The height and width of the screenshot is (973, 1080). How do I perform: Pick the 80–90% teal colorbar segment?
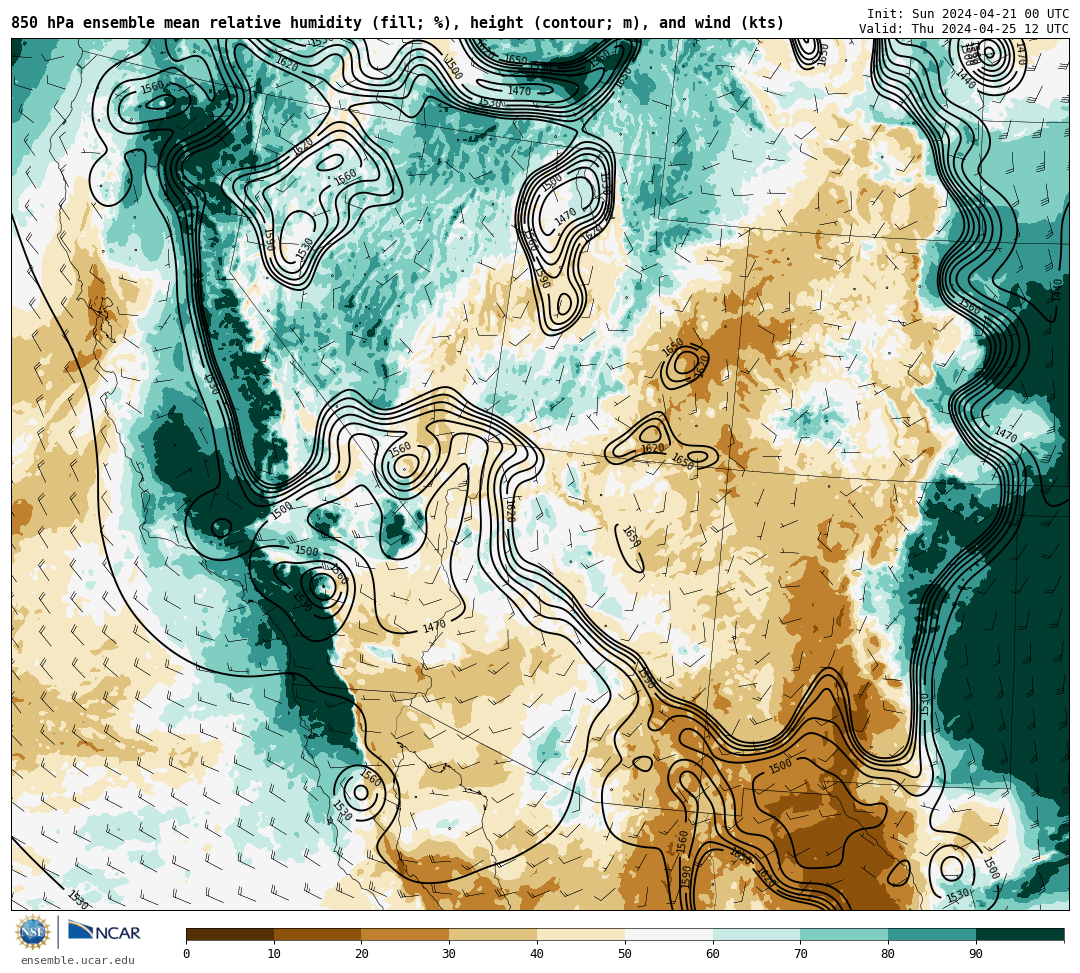click(932, 934)
